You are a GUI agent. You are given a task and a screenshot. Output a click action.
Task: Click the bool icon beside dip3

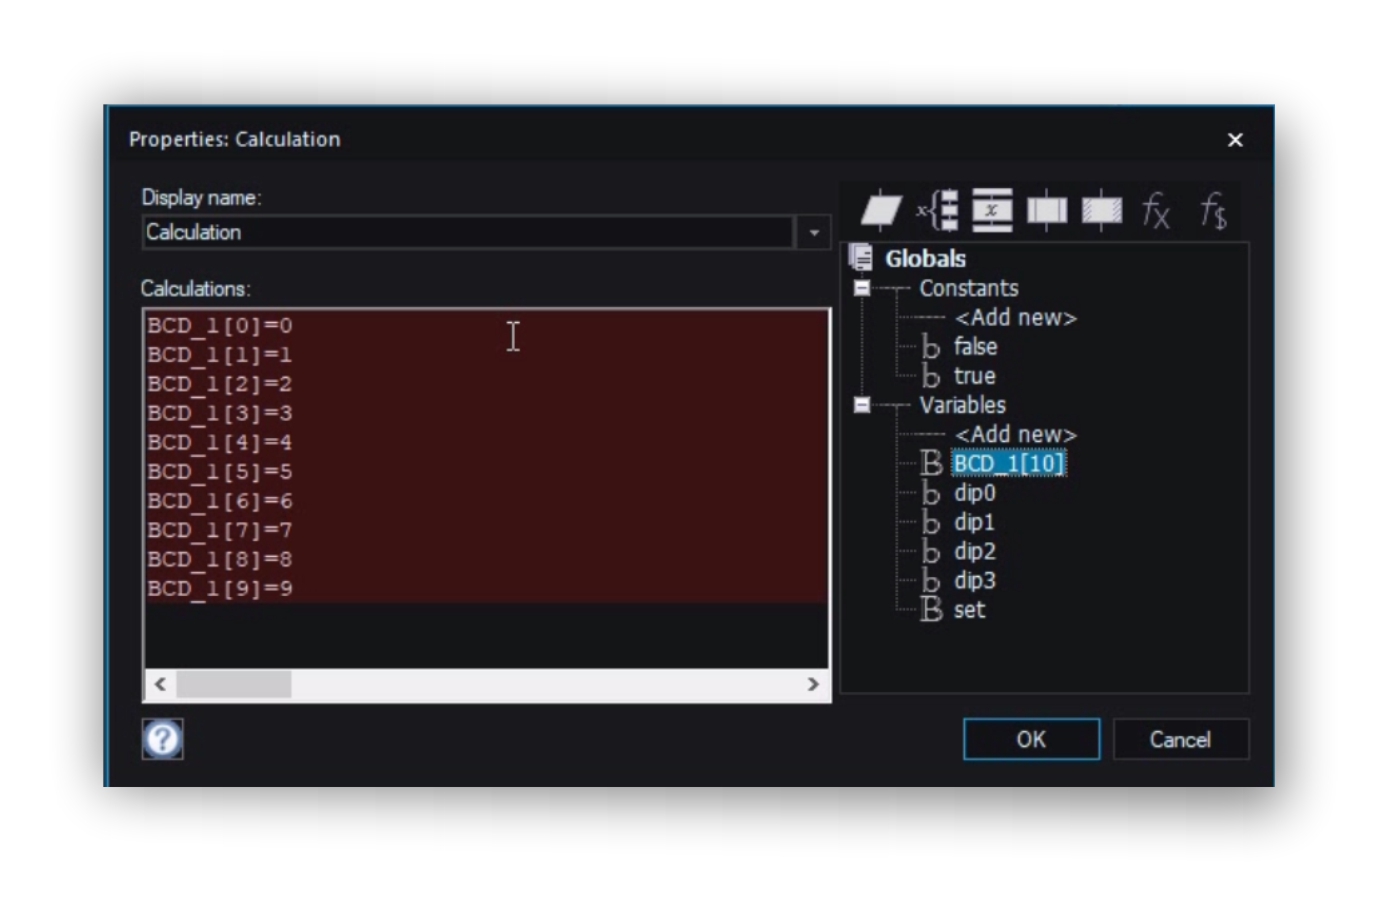click(x=931, y=580)
